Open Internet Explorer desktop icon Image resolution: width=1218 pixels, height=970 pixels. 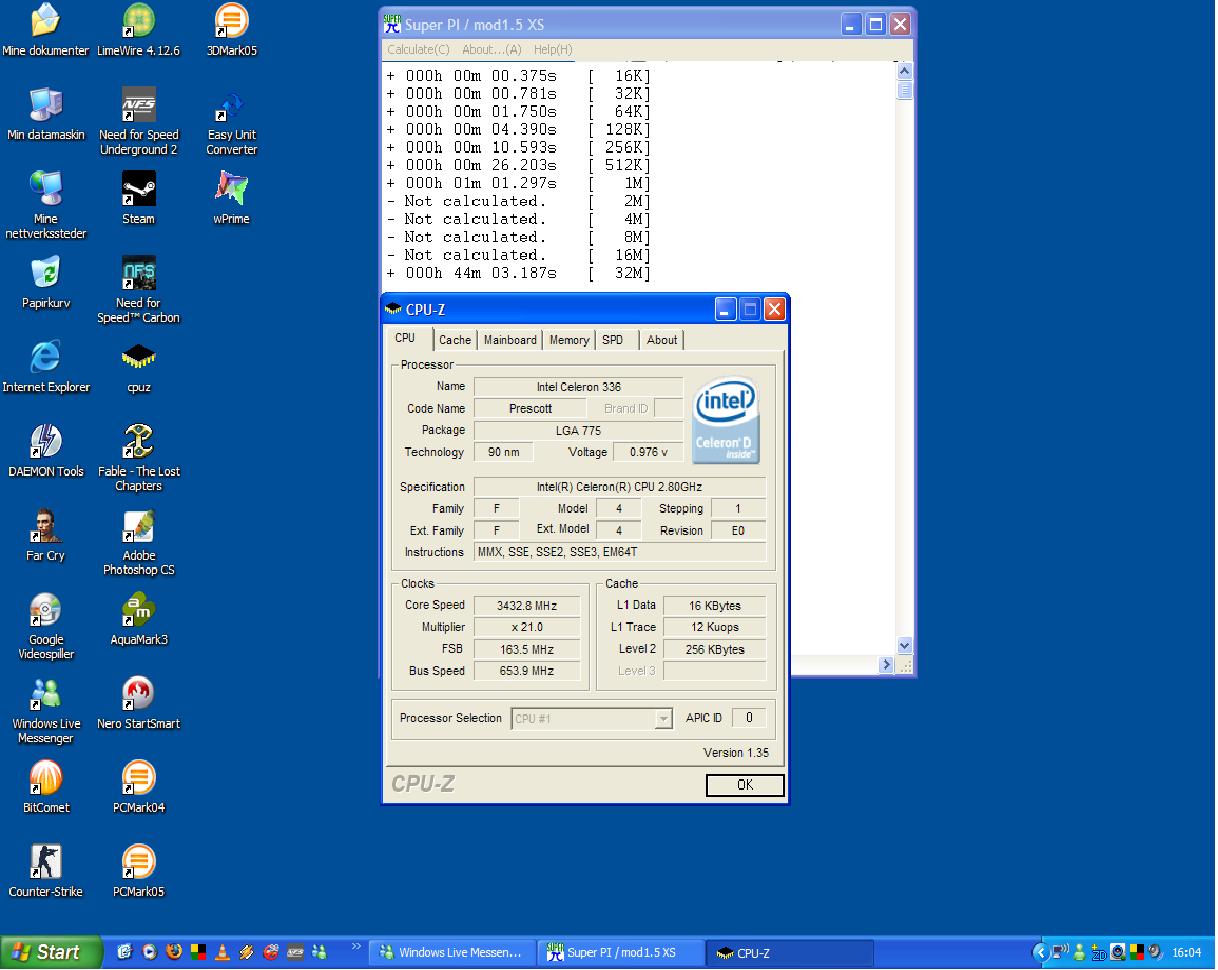tap(45, 366)
